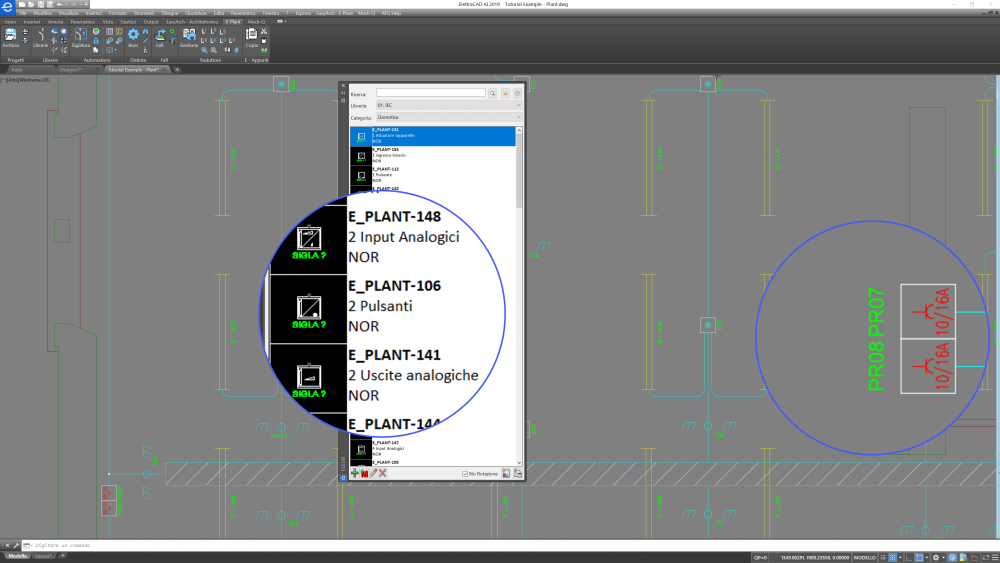Toggle the No Rotazione checkbox
Viewport: 1000px width, 563px height.
pos(465,474)
